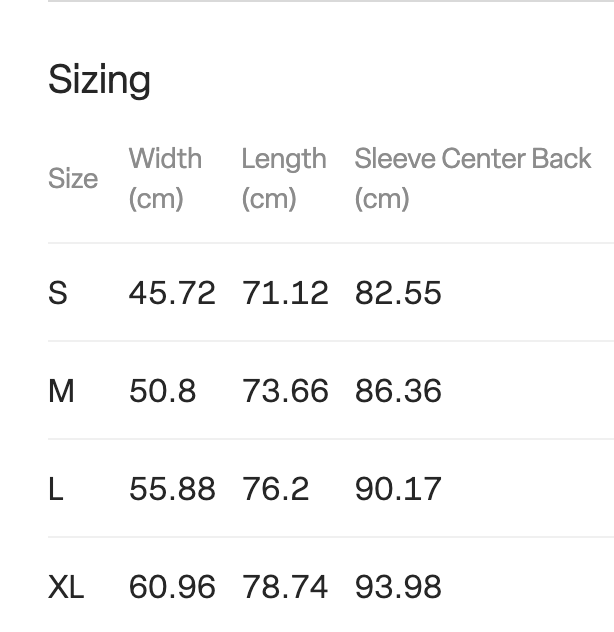This screenshot has height=632, width=614.
Task: Click the 82.55 sleeve value for S
Action: coord(398,293)
